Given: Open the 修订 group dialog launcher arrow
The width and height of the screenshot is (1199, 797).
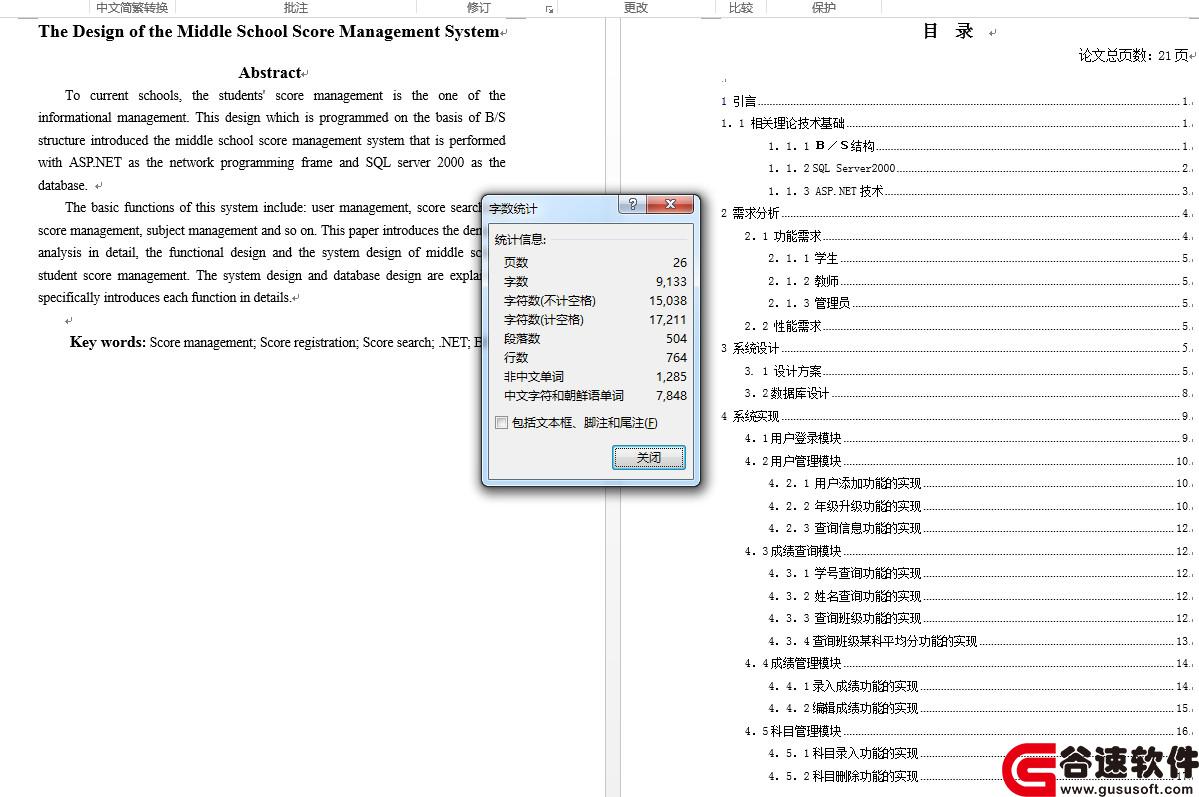Looking at the screenshot, I should pos(549,9).
